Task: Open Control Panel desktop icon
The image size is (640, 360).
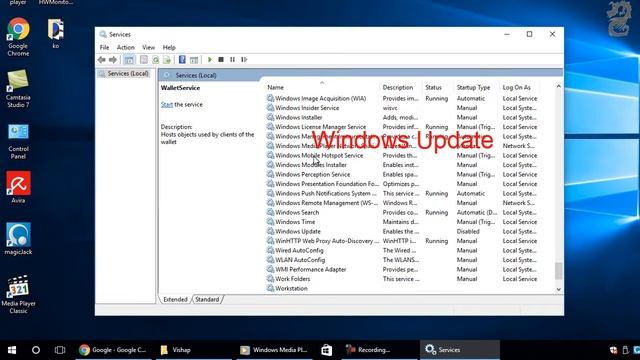Action: (x=18, y=141)
